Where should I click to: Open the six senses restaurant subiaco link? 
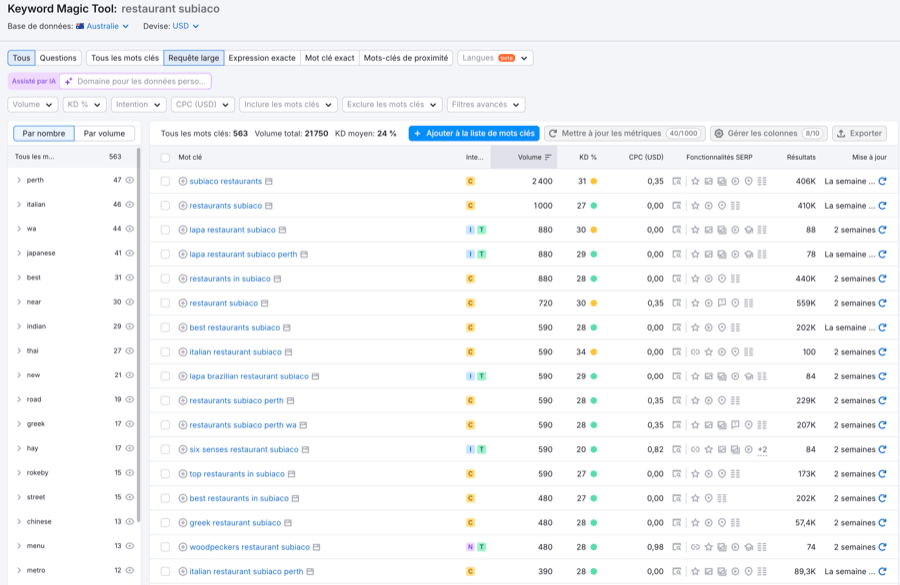point(244,450)
